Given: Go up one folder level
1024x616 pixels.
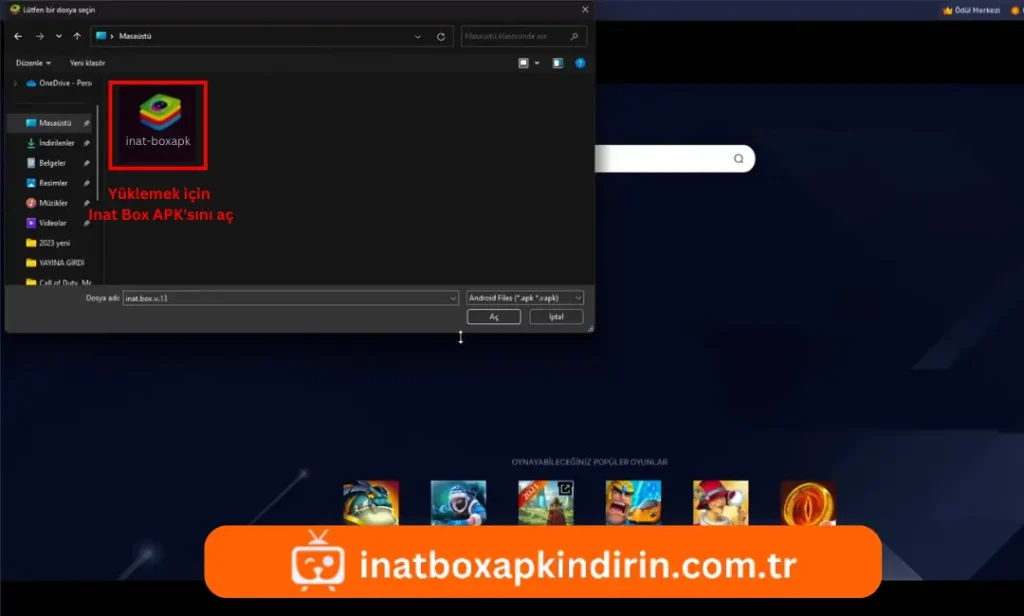Looking at the screenshot, I should pos(77,37).
